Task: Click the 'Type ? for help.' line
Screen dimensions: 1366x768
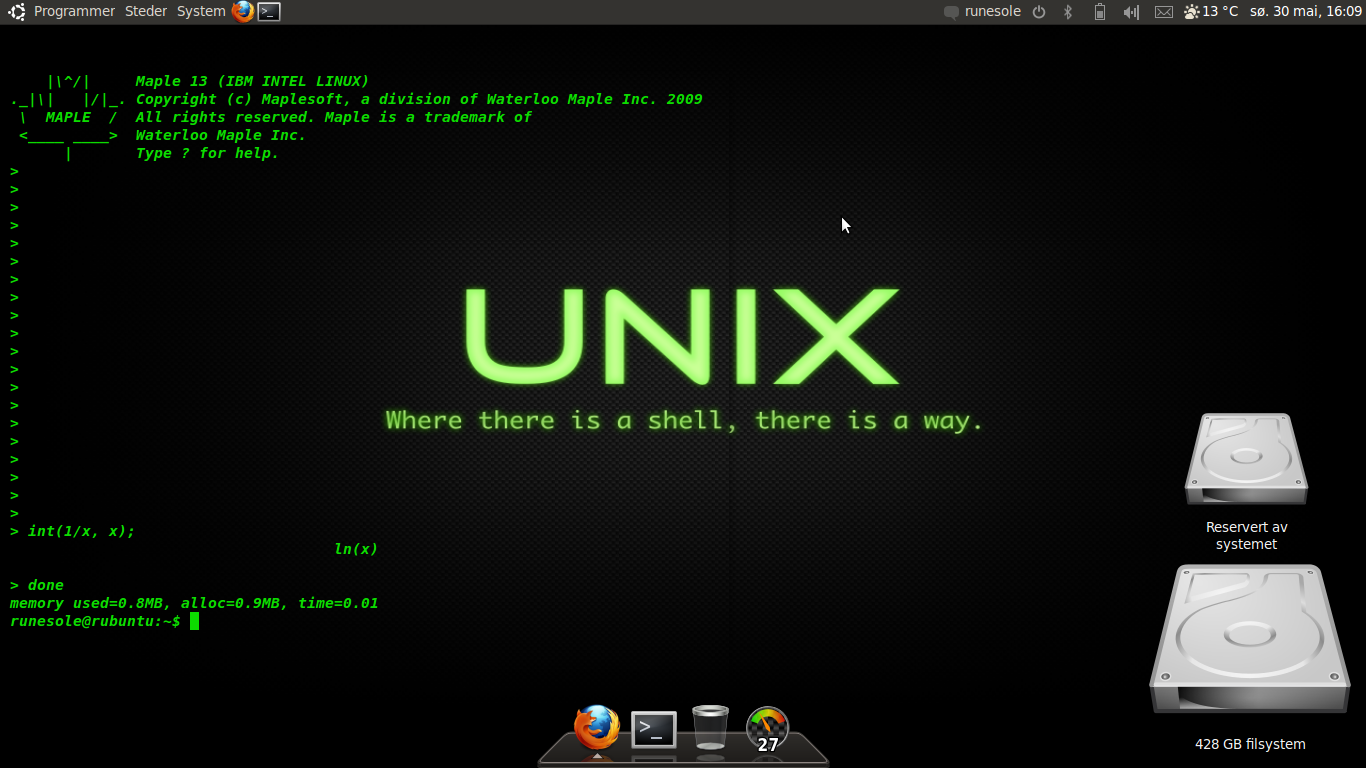Action: pos(207,153)
